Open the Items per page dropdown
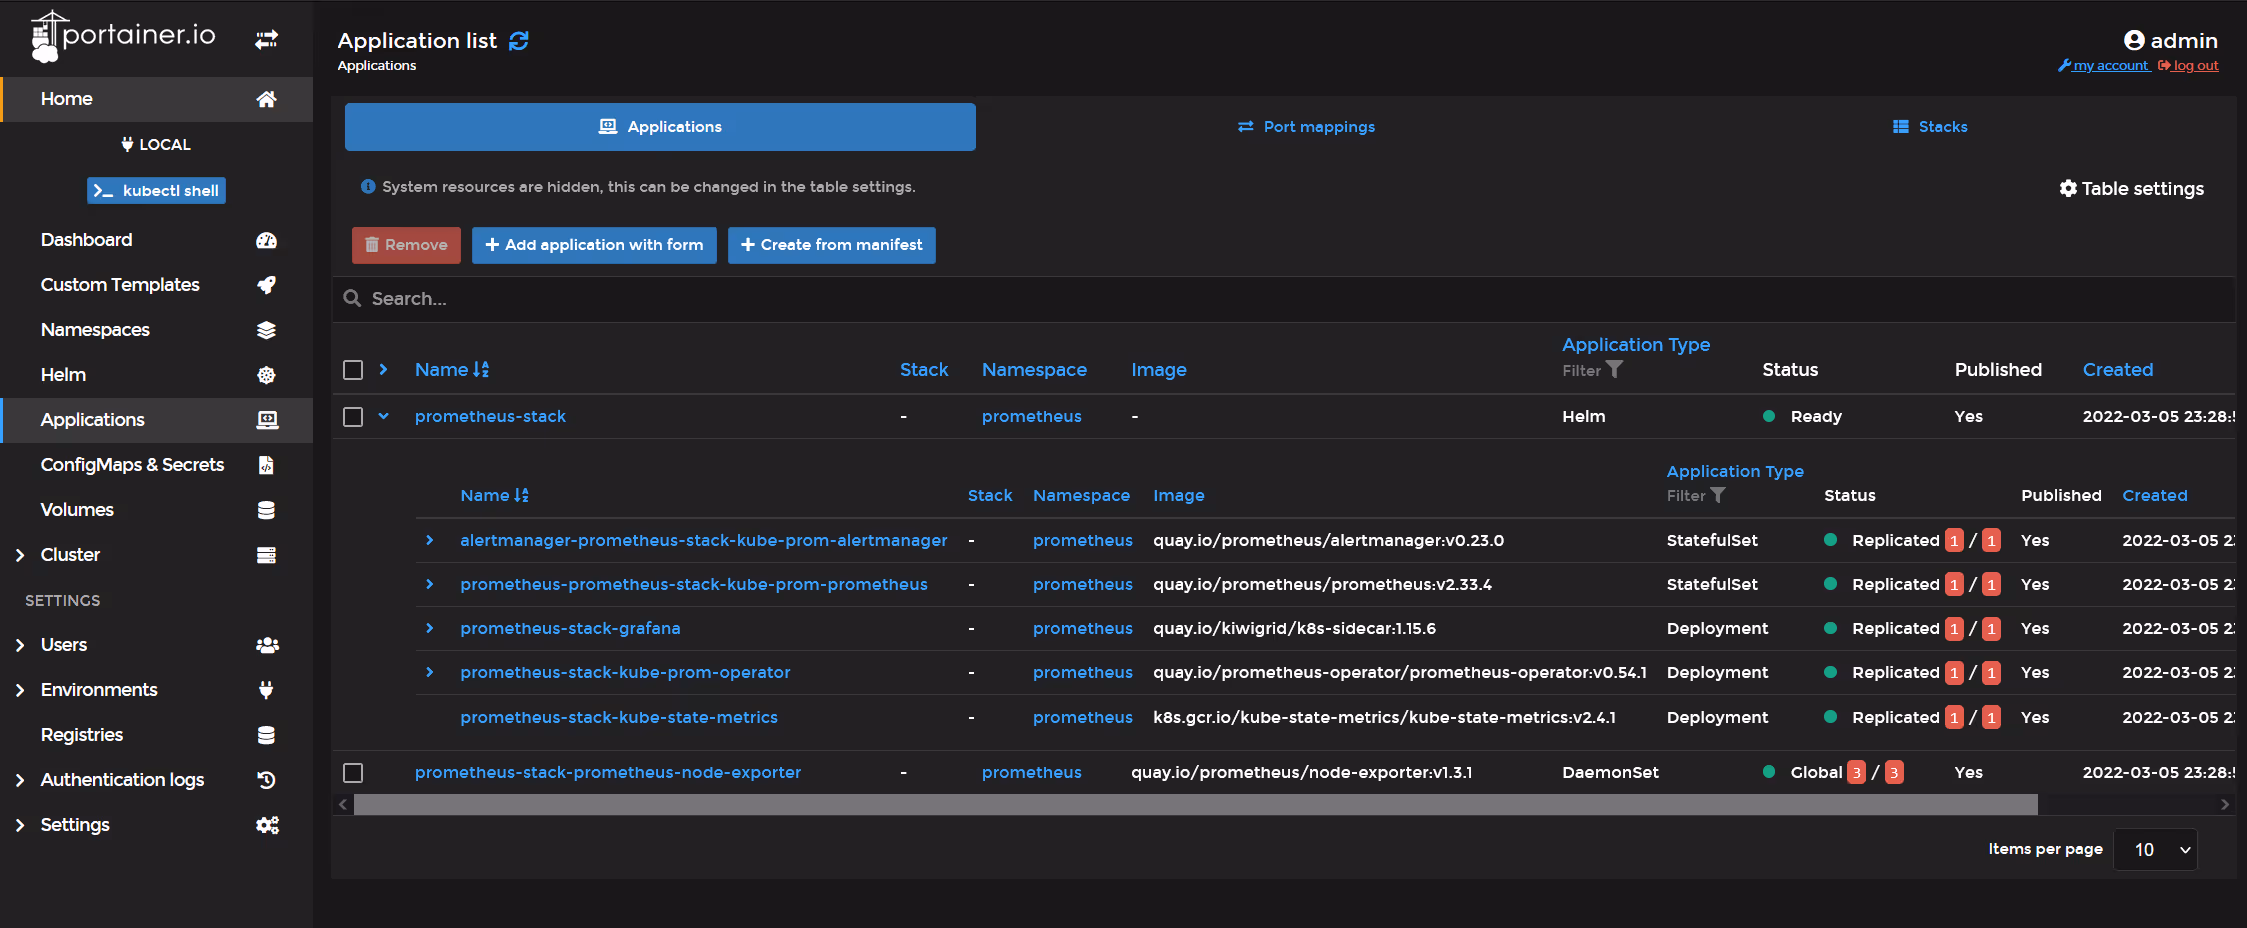Viewport: 2247px width, 928px height. pos(2155,849)
